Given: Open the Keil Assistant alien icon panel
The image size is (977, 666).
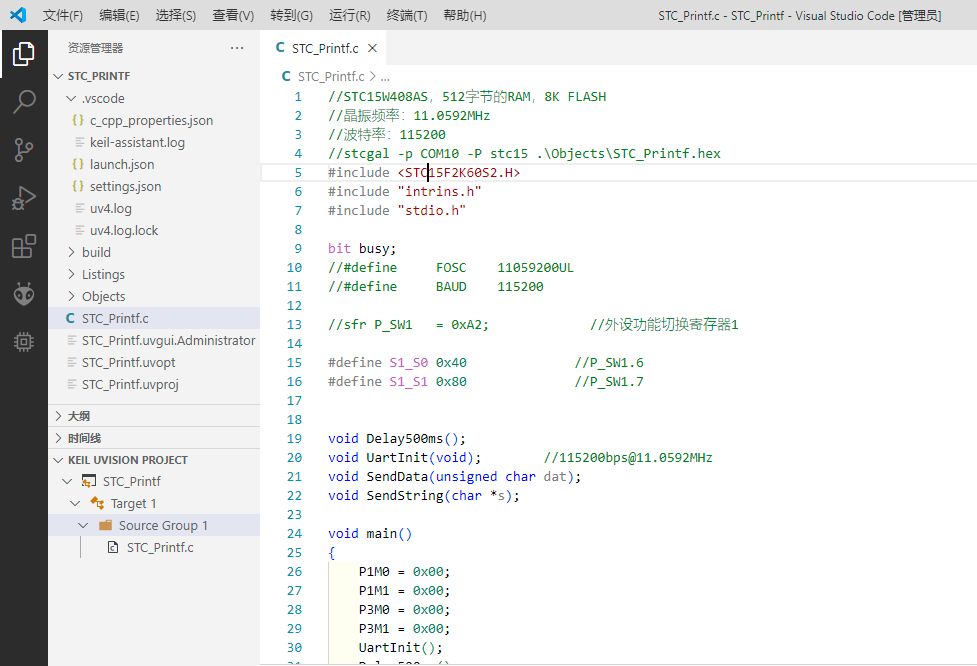Looking at the screenshot, I should (24, 293).
